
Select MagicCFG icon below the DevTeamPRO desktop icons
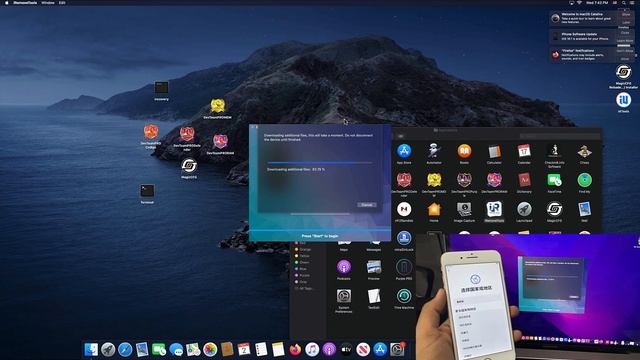[x=189, y=166]
